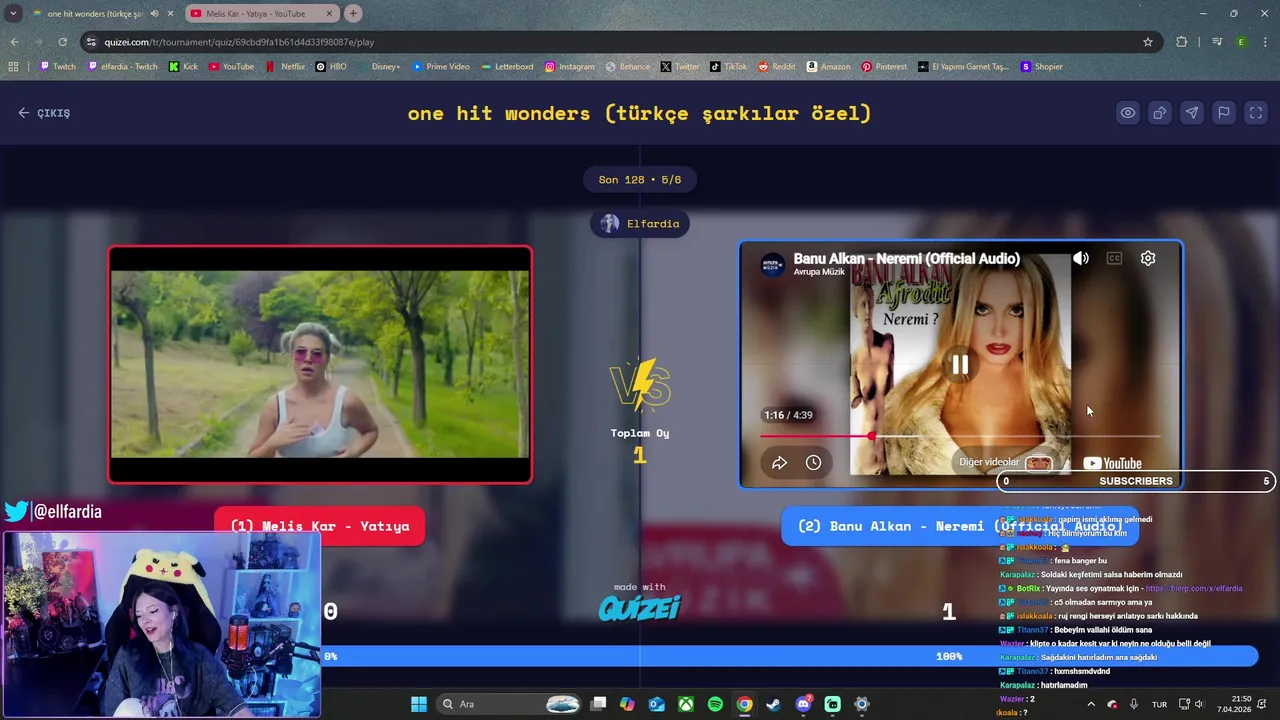1280x720 pixels.
Task: Click the paper plane share icon
Action: point(1192,113)
